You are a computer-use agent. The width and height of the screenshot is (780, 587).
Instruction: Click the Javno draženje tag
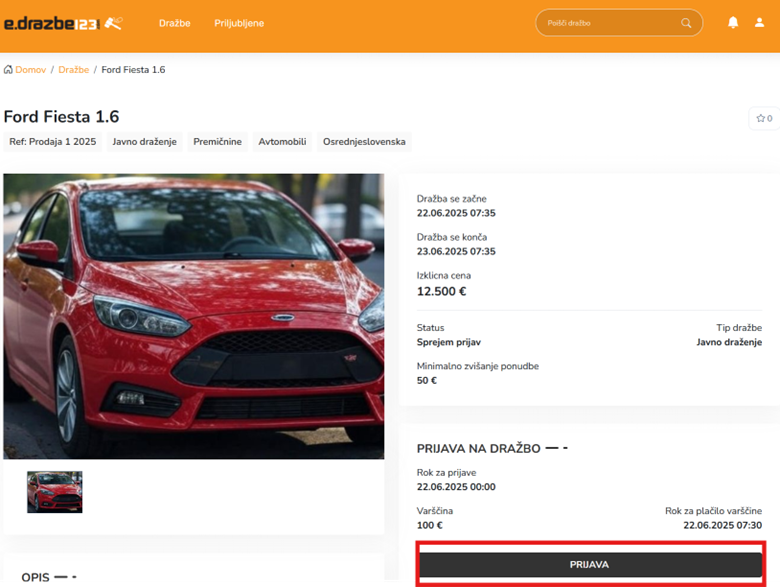[145, 142]
